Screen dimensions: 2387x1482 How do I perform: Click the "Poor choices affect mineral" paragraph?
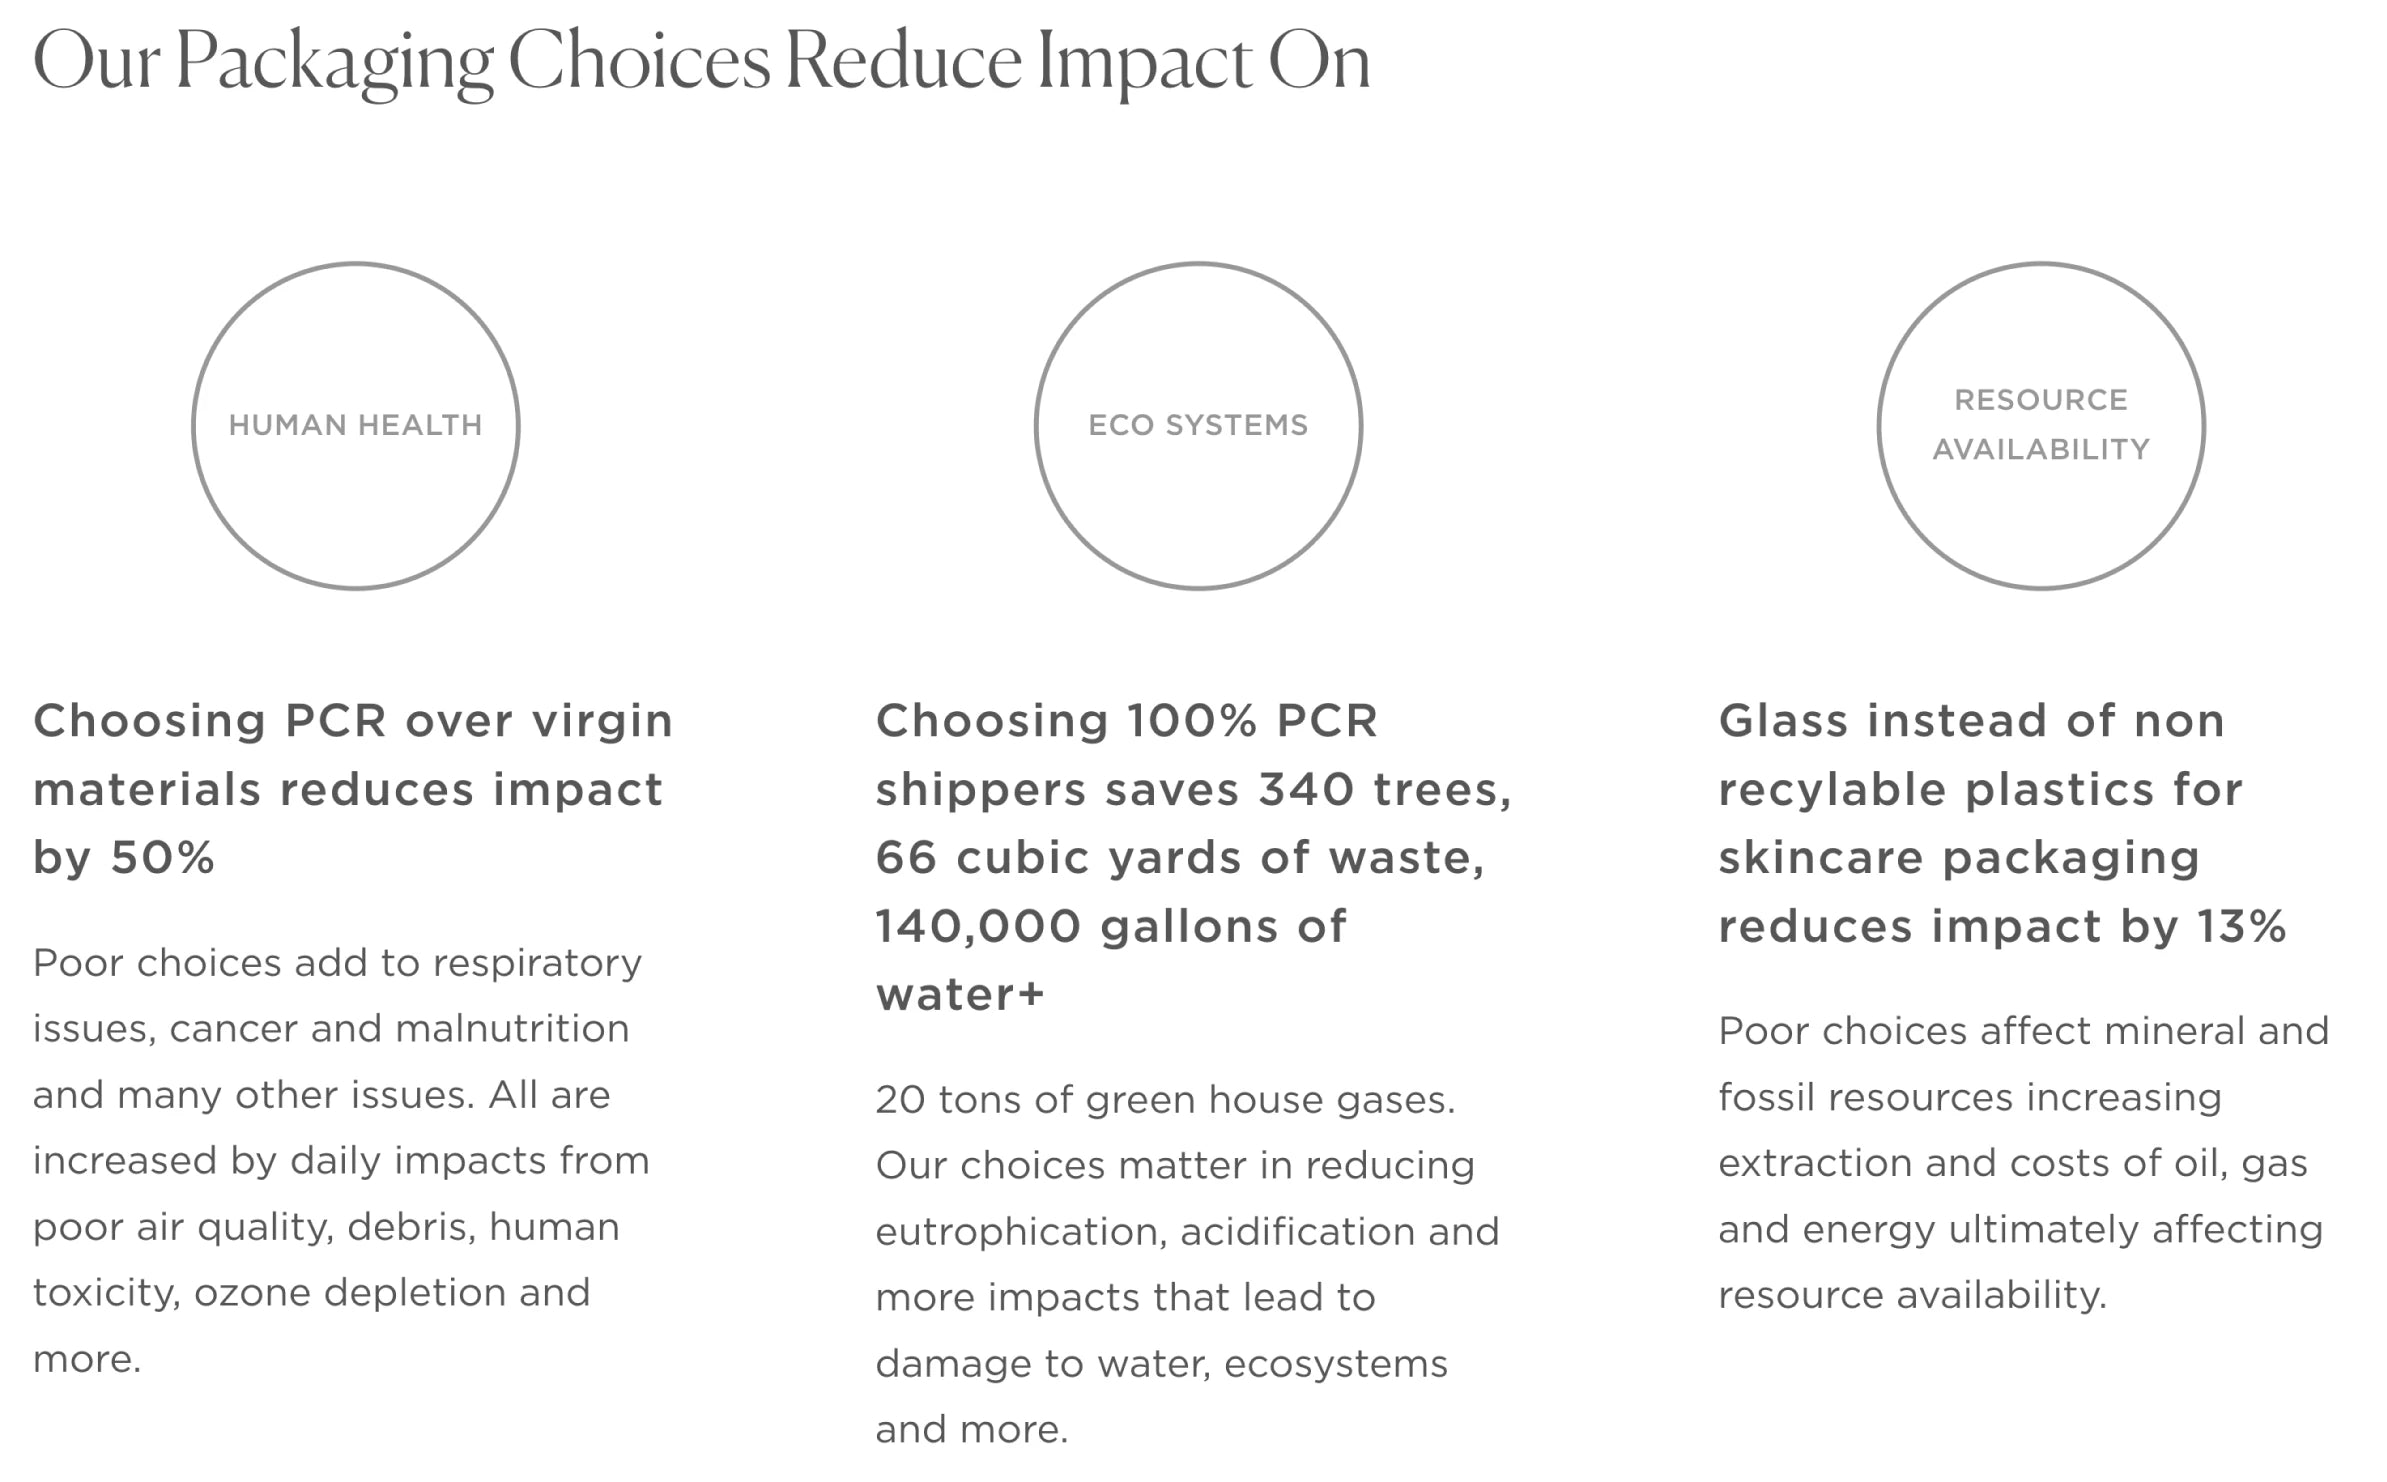(2024, 1162)
